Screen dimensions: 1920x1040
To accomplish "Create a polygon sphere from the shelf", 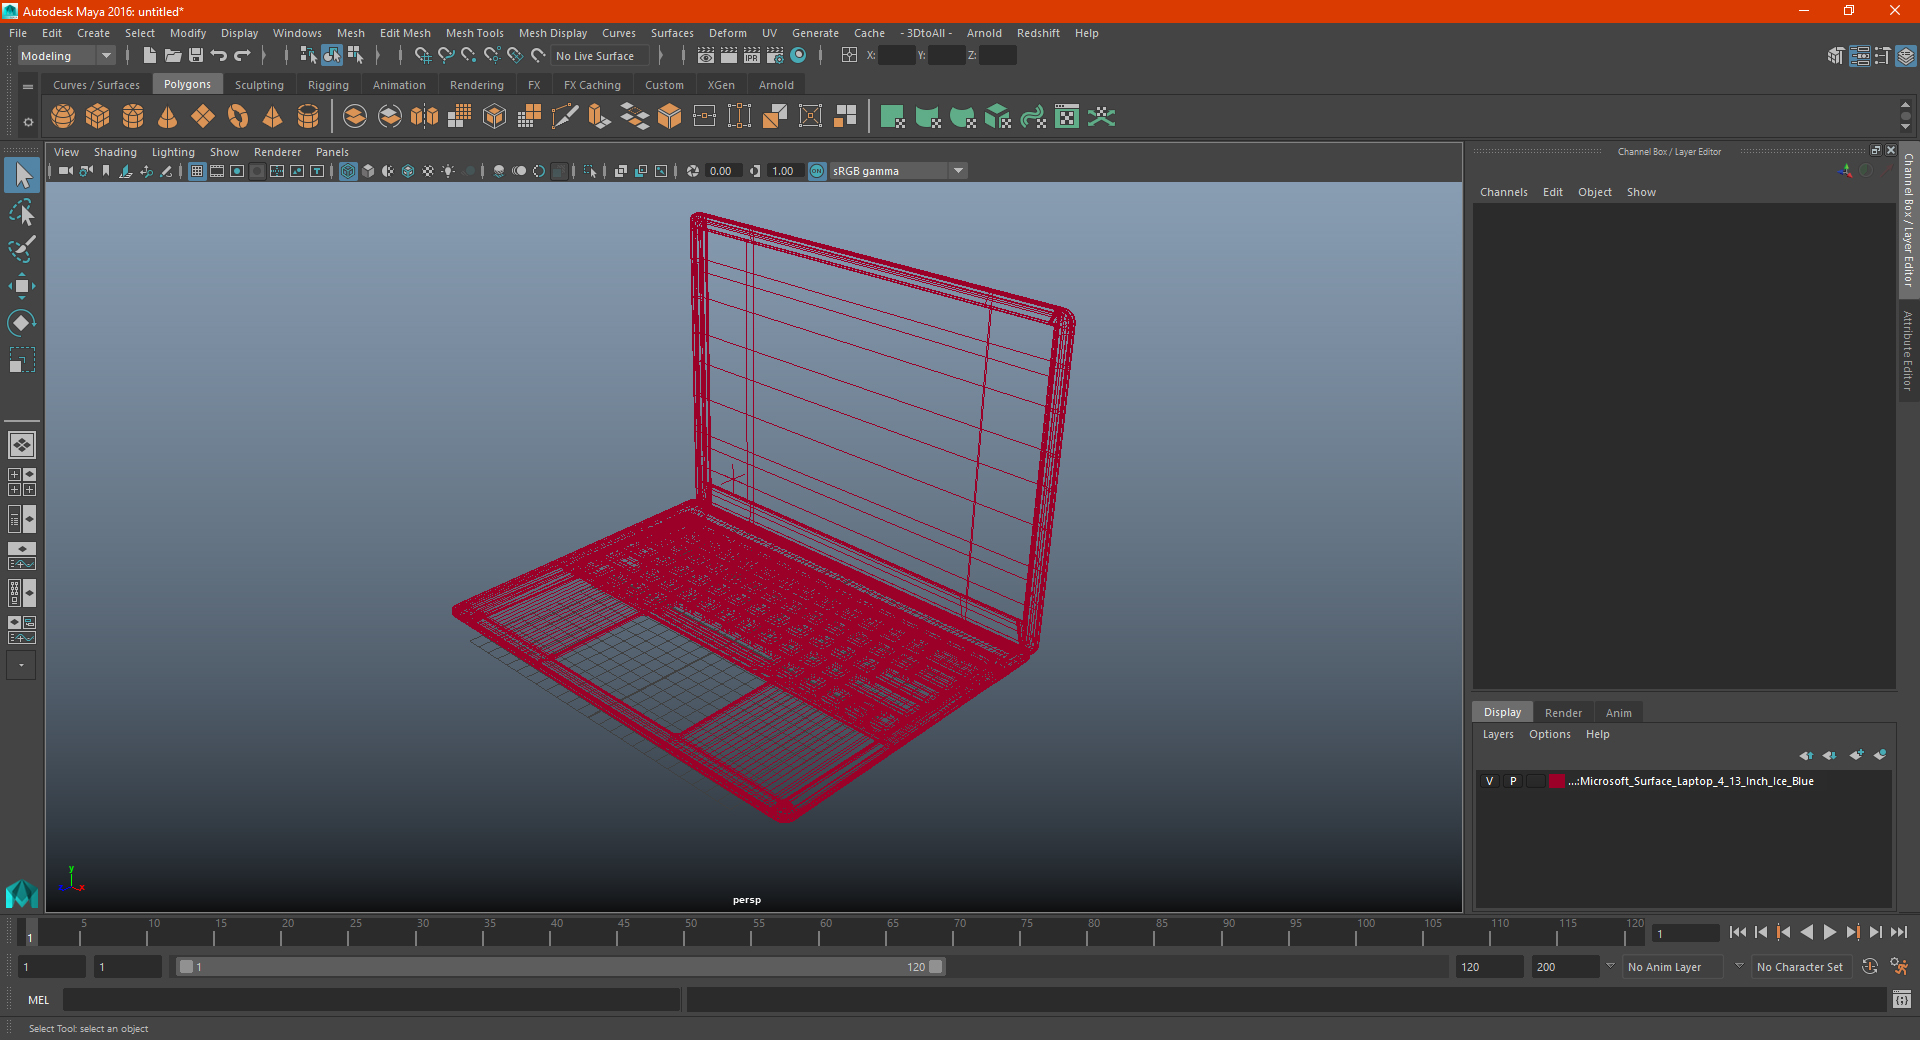I will [63, 117].
